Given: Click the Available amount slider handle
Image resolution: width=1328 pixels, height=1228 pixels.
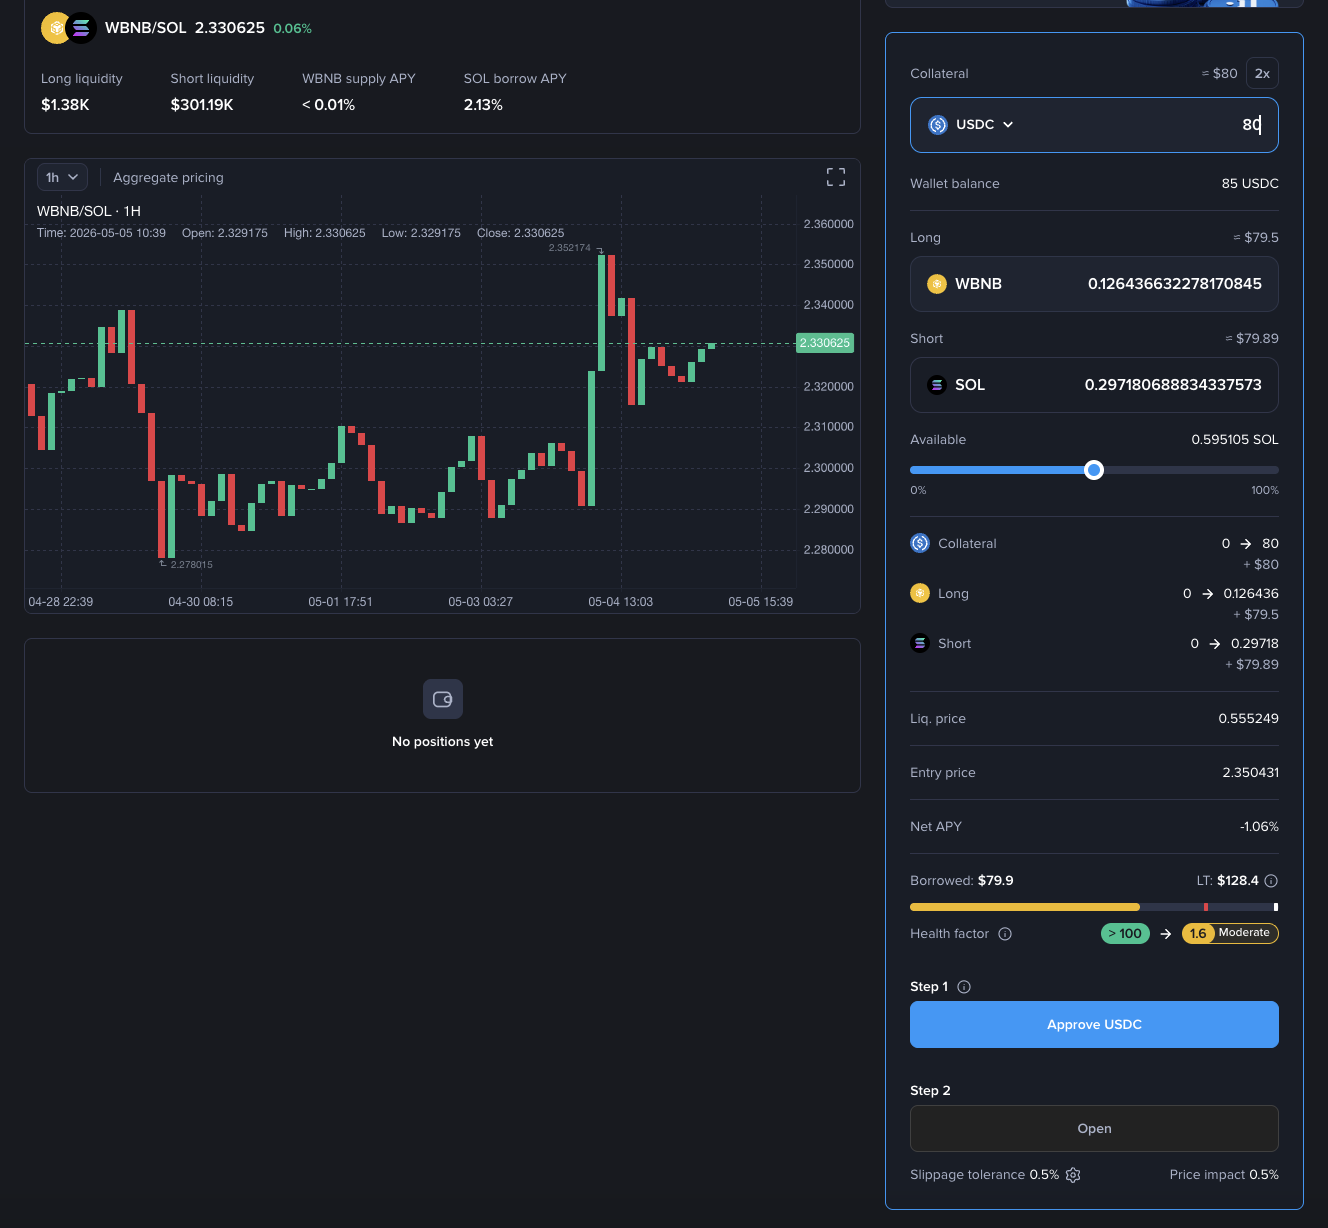Looking at the screenshot, I should [x=1094, y=470].
